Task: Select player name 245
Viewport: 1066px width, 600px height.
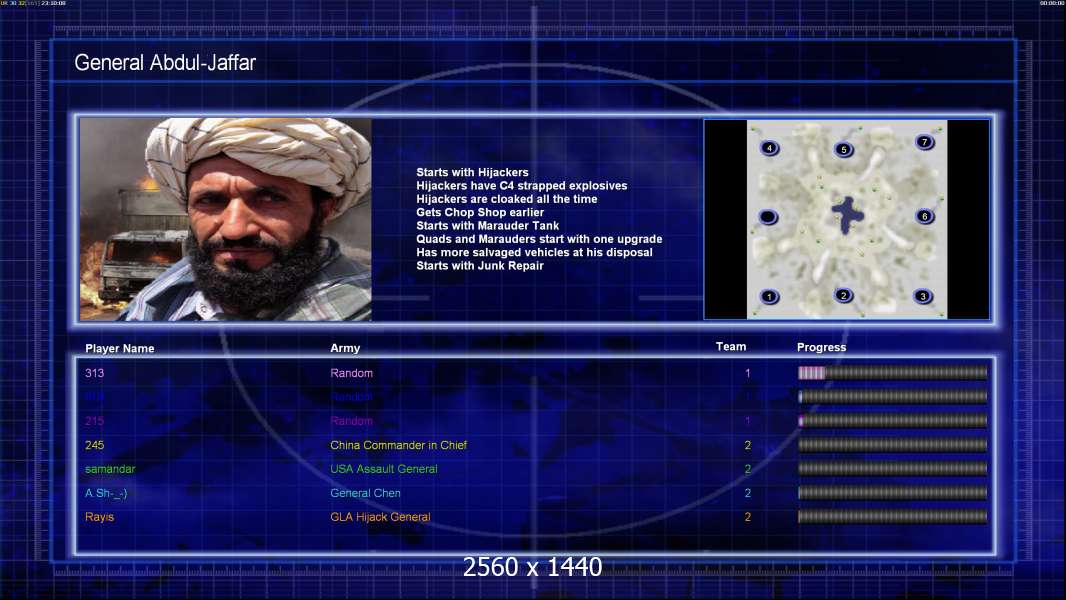Action: 94,445
